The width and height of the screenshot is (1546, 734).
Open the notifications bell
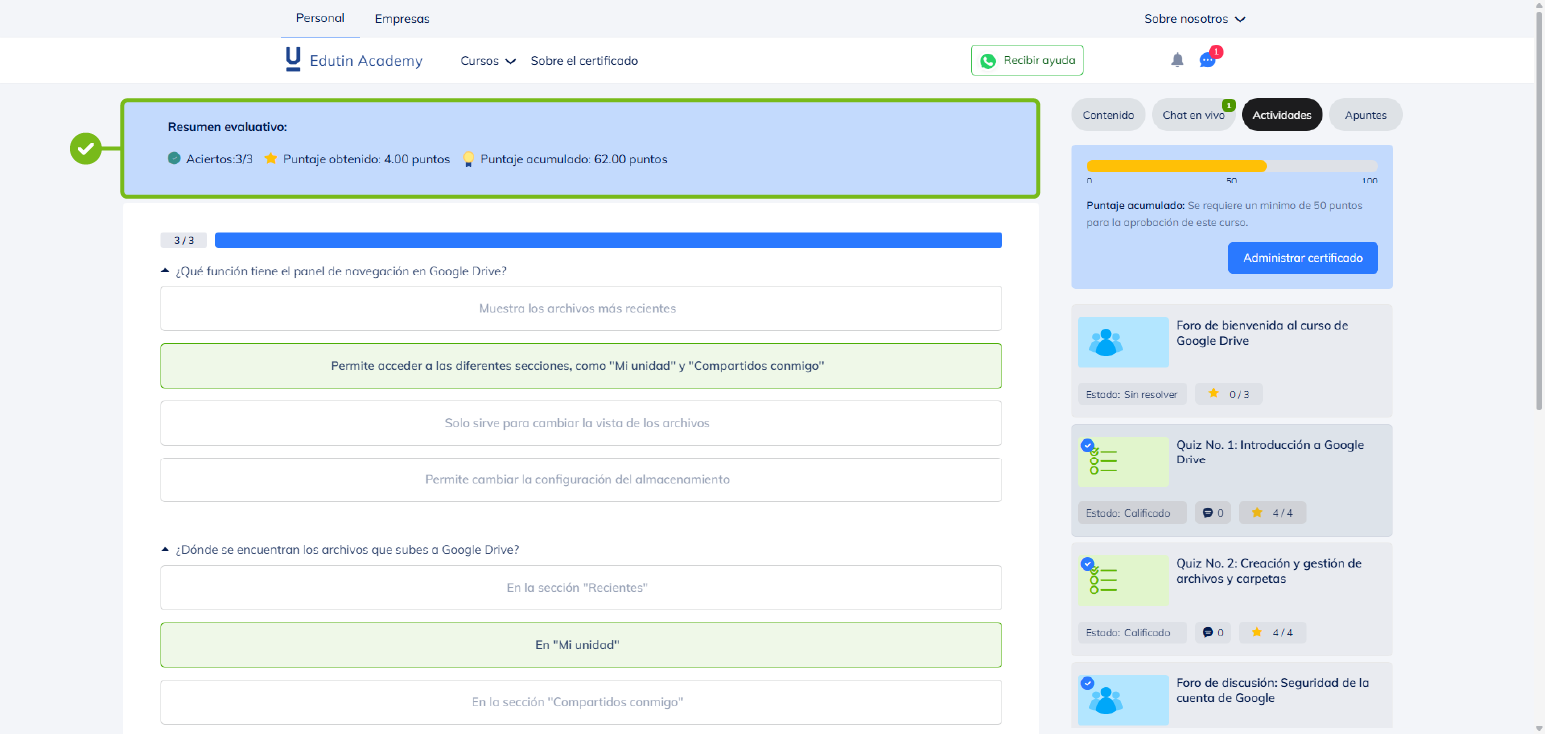1177,60
